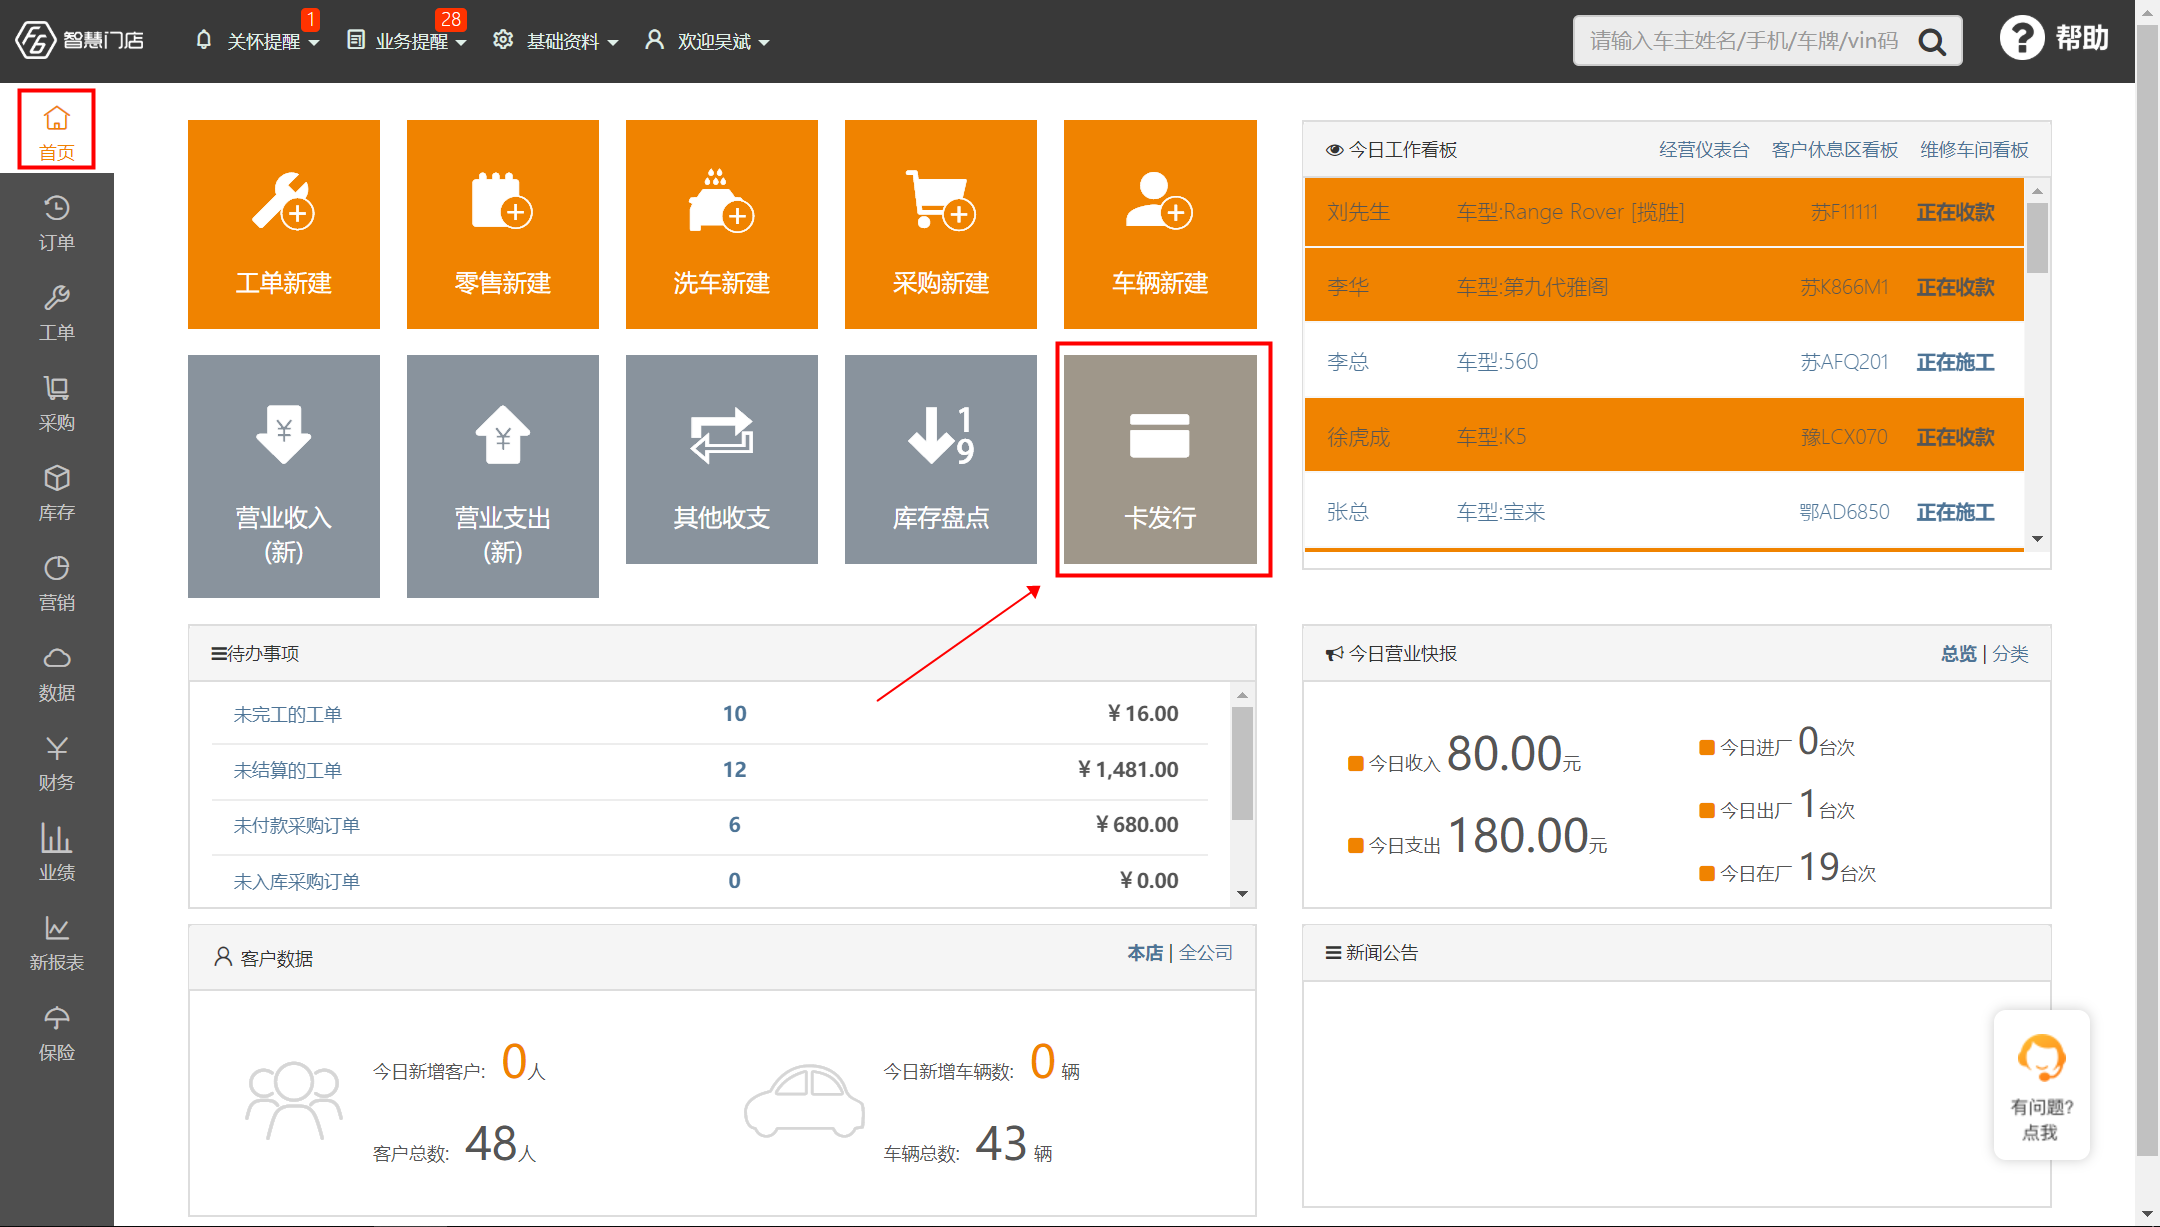
Task: Go to 首页 home in sidebar
Action: click(57, 131)
